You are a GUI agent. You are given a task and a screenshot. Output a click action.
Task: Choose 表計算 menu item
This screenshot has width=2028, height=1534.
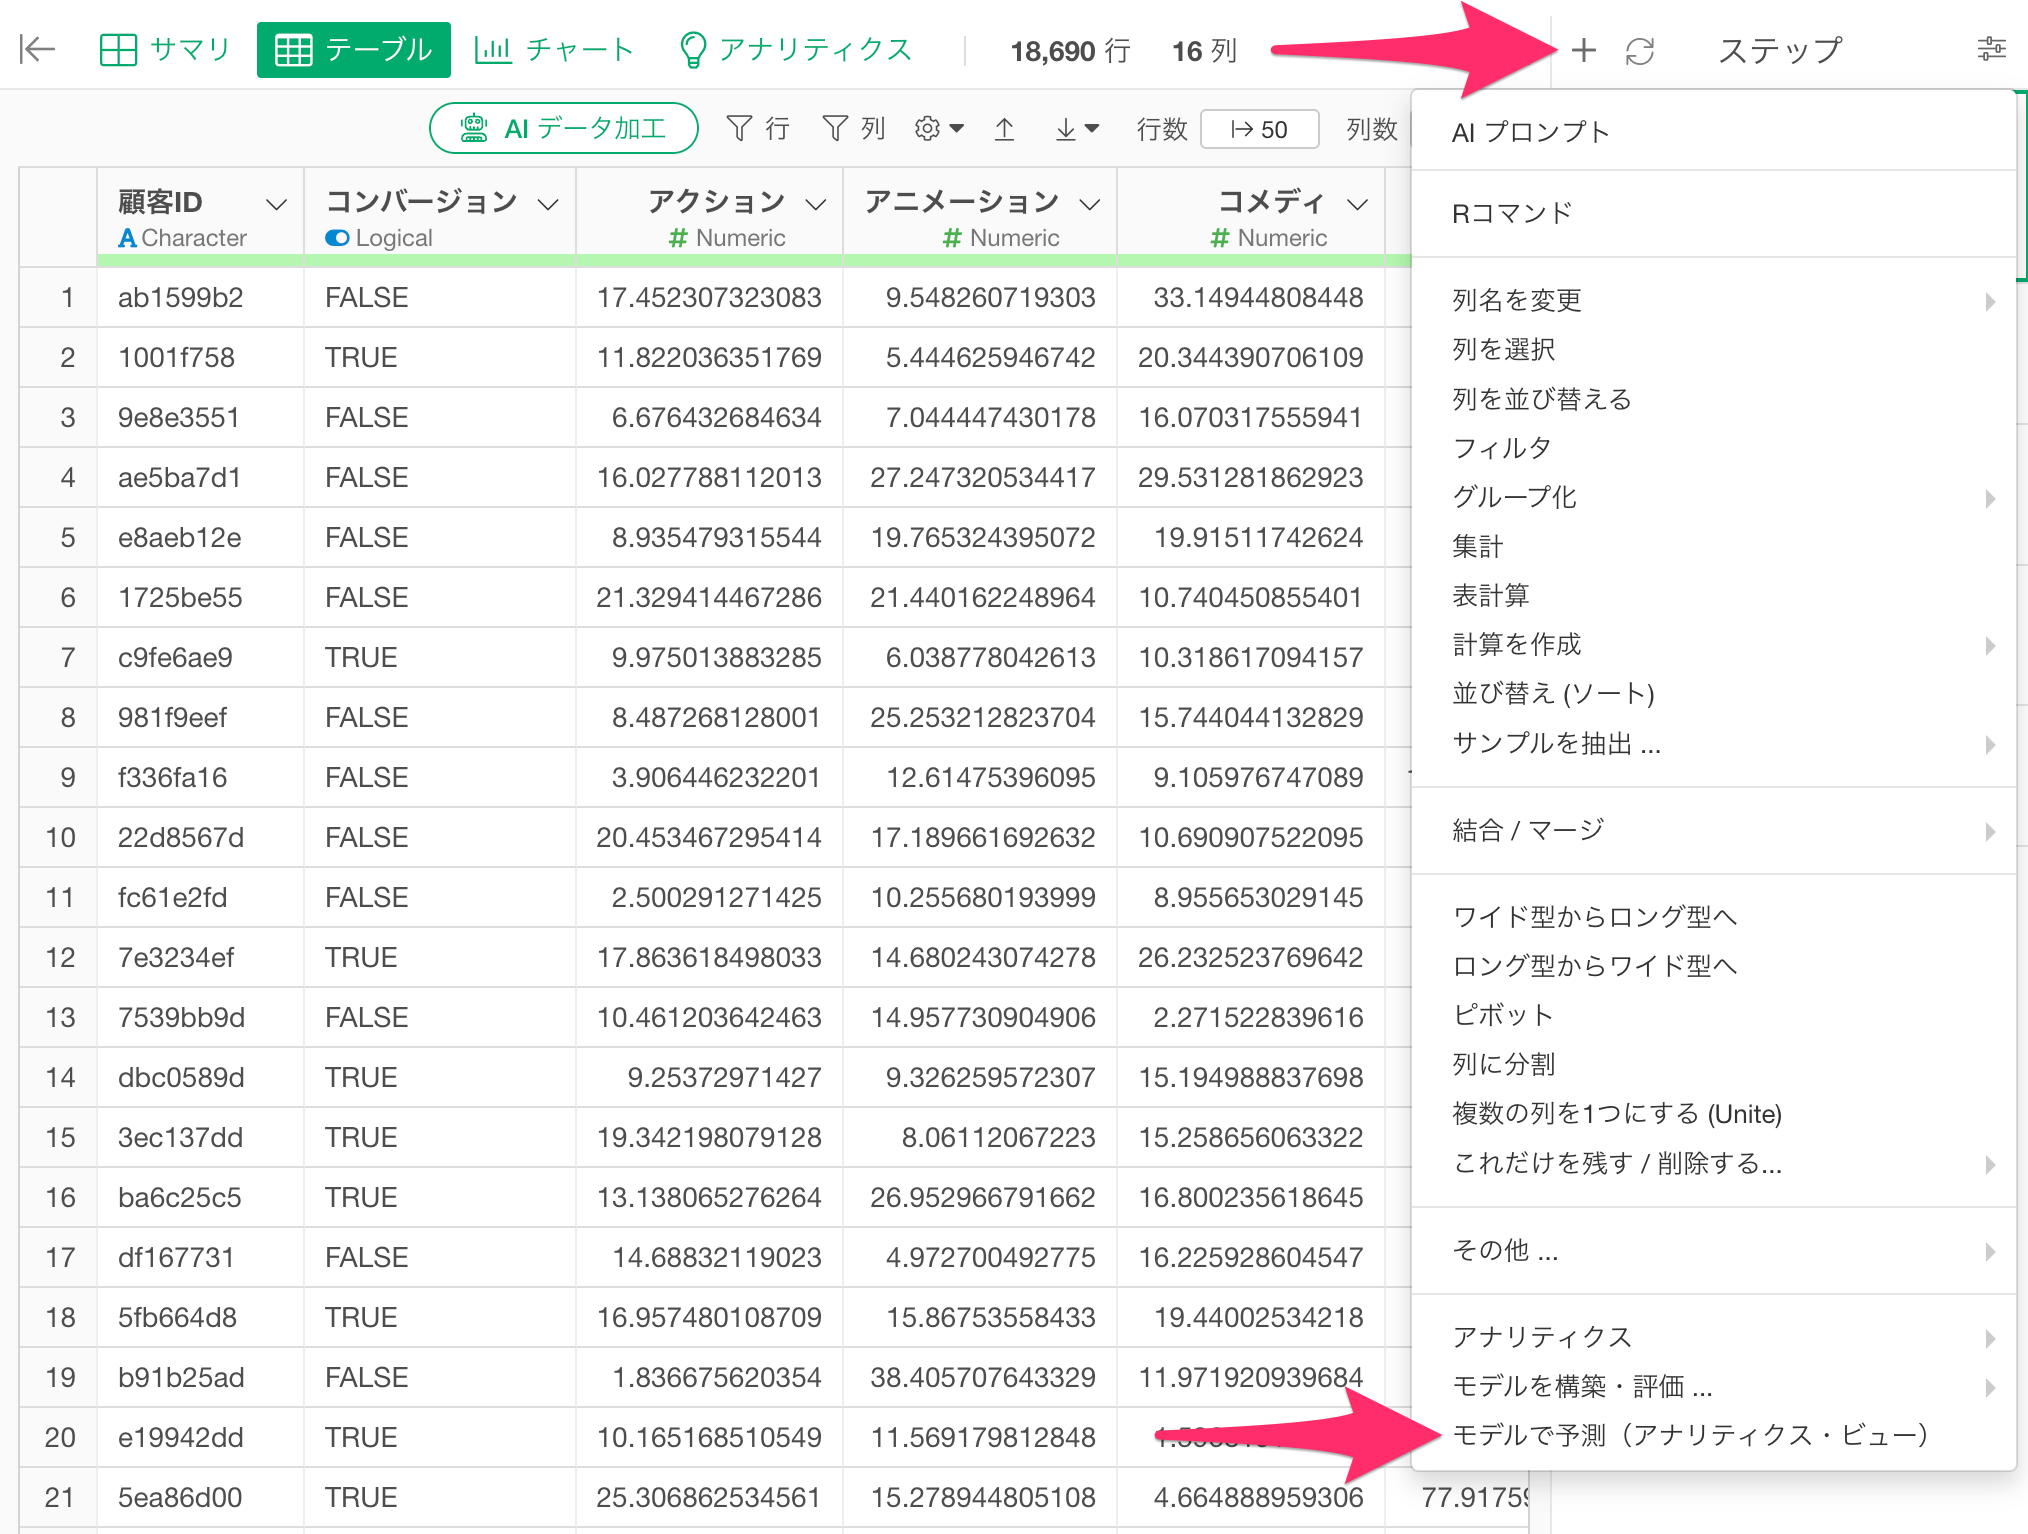(x=1713, y=595)
